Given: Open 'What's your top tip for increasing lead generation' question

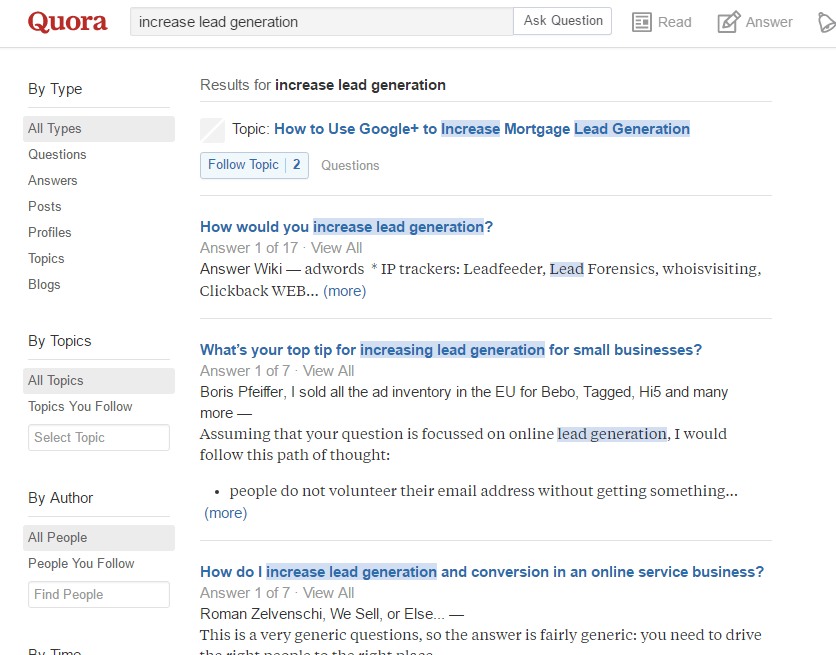Looking at the screenshot, I should (x=451, y=350).
